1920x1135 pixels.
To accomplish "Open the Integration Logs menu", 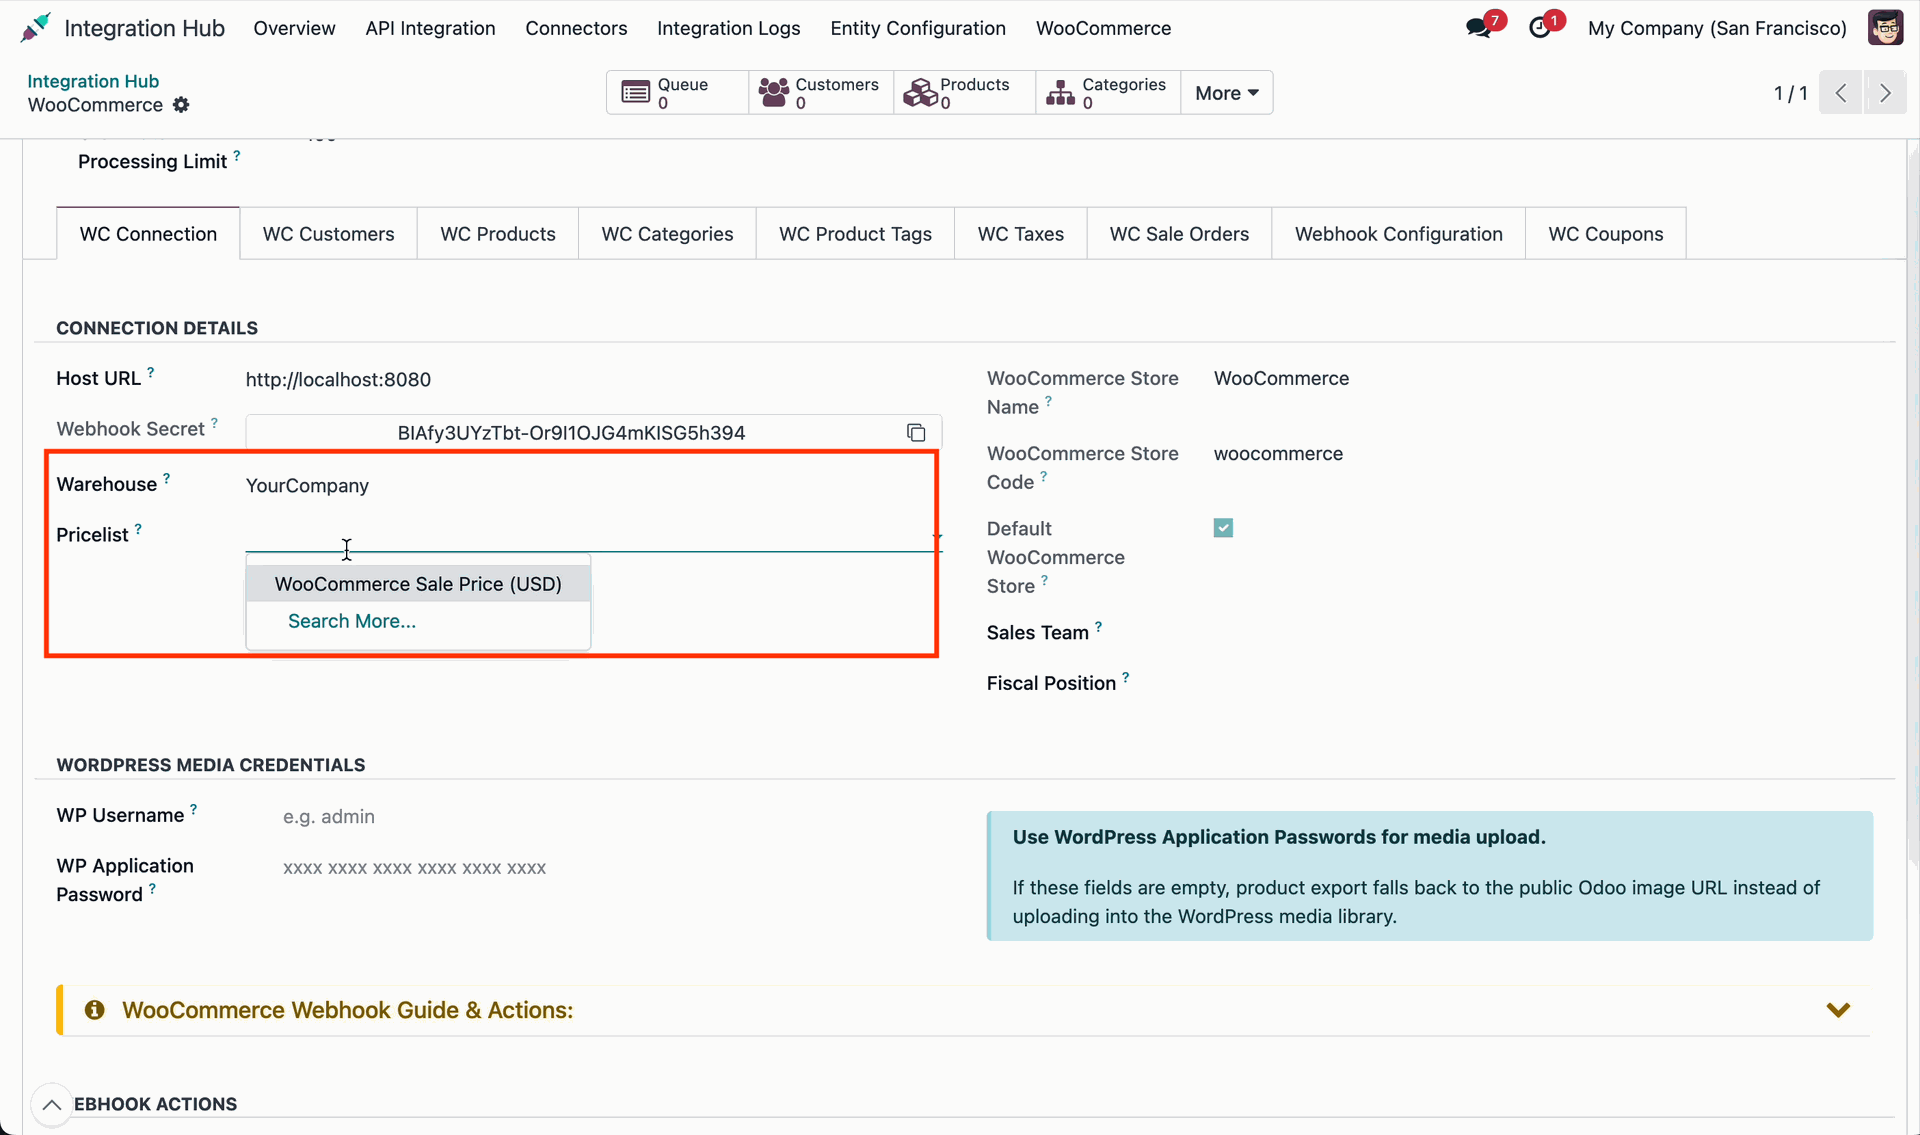I will [x=728, y=28].
